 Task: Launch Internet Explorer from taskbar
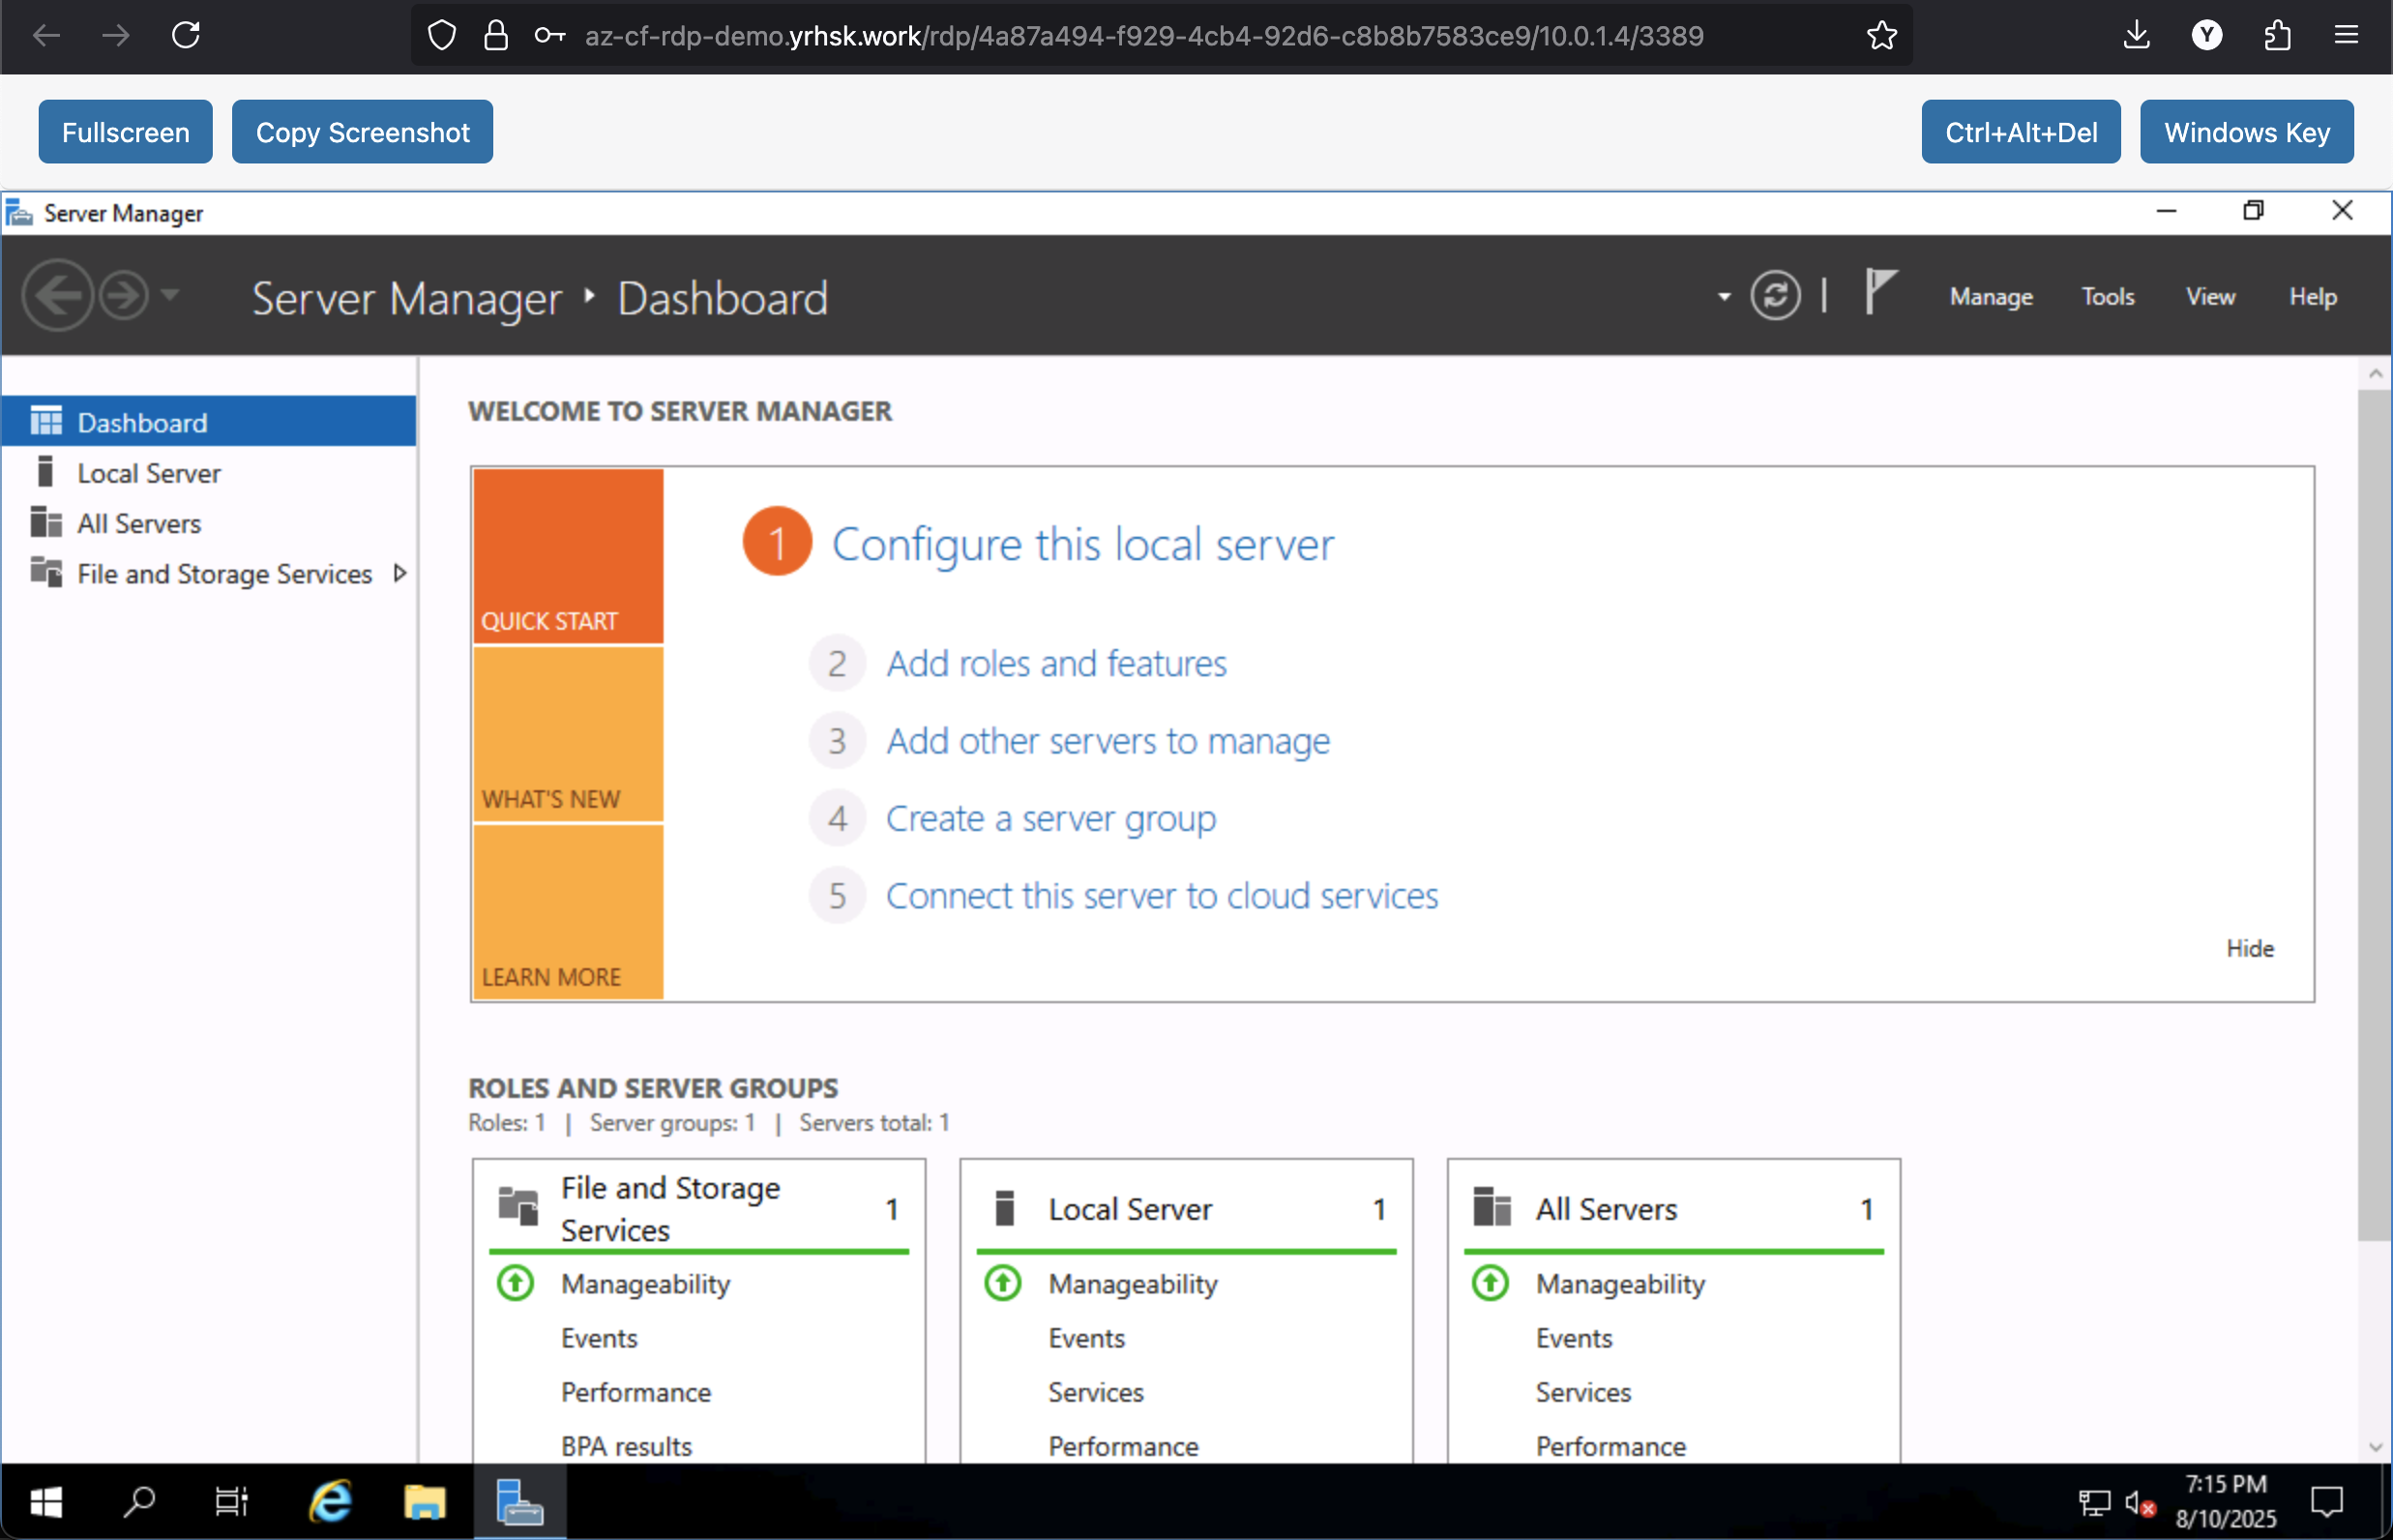coord(330,1501)
